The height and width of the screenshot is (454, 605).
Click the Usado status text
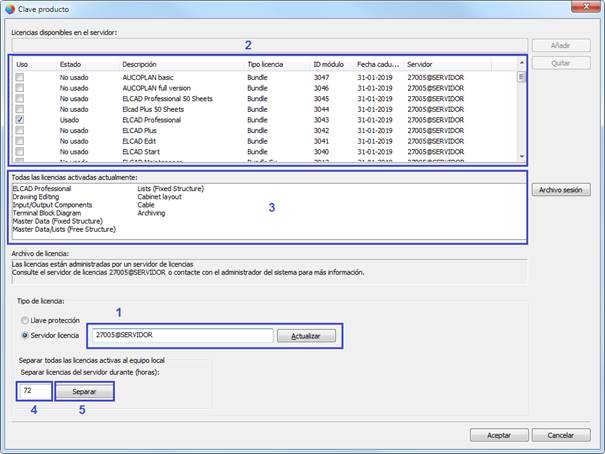tap(69, 120)
